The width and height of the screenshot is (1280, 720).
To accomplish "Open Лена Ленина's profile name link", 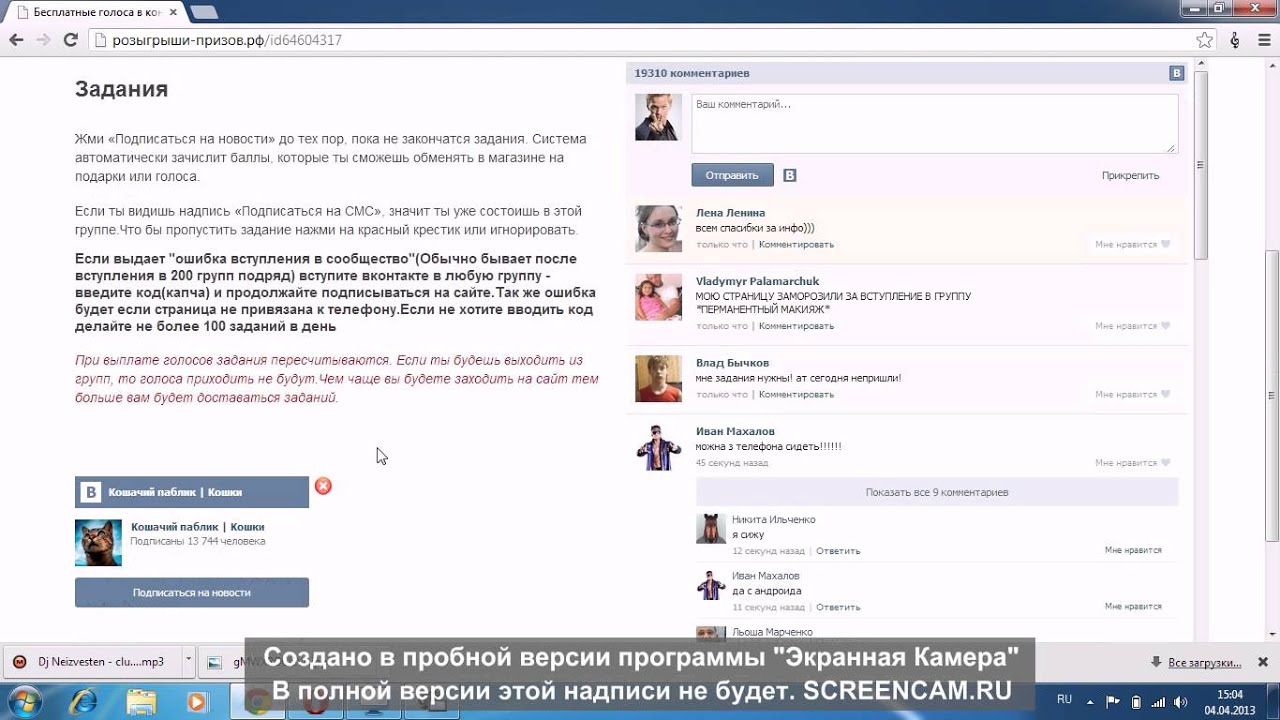I will click(x=730, y=213).
